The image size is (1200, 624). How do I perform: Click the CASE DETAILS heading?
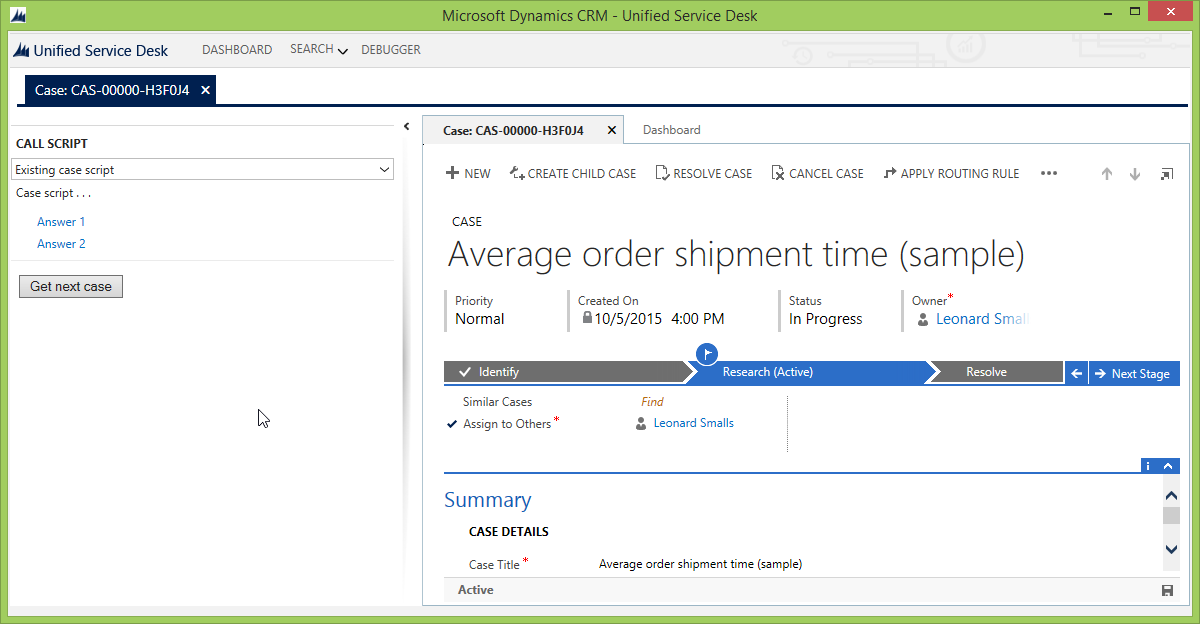tap(508, 532)
